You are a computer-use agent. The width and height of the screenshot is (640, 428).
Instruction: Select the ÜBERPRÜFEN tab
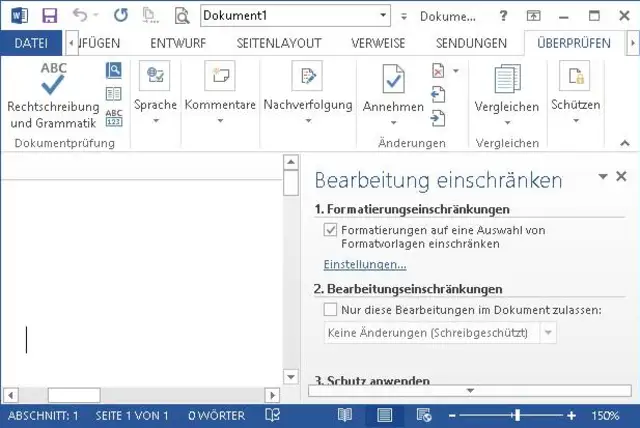(x=574, y=43)
